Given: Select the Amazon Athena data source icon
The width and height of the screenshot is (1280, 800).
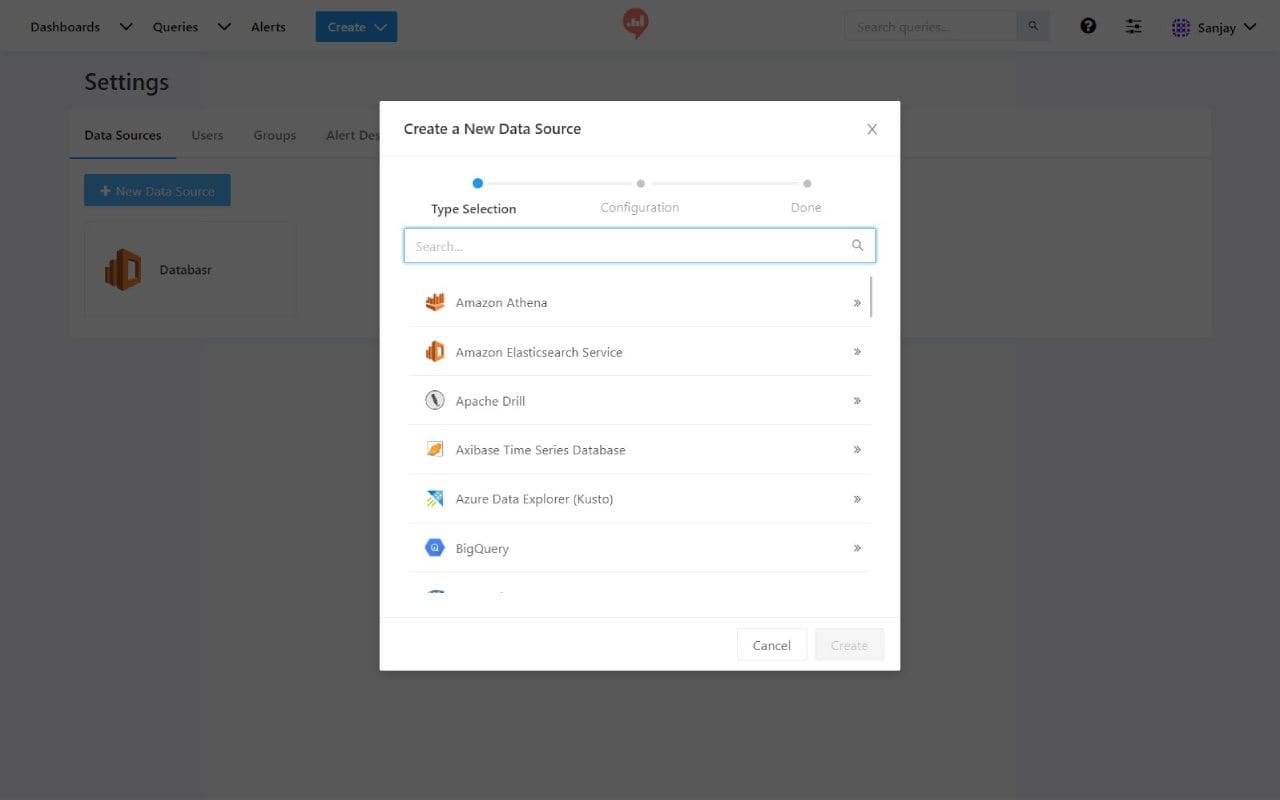Looking at the screenshot, I should [435, 301].
